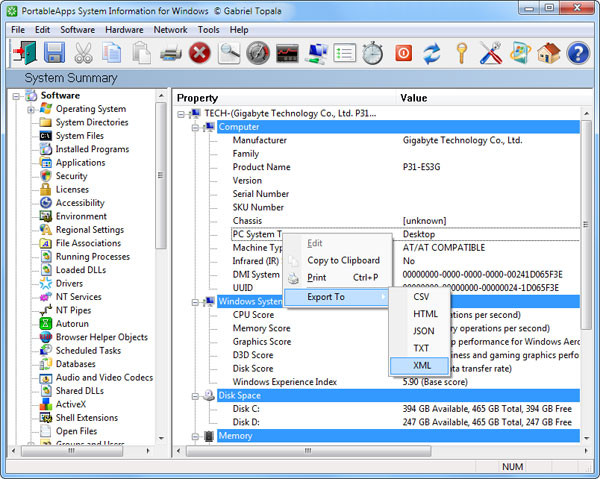This screenshot has width=600, height=479.
Task: Click the Exit door toolbar icon
Action: pos(24,52)
